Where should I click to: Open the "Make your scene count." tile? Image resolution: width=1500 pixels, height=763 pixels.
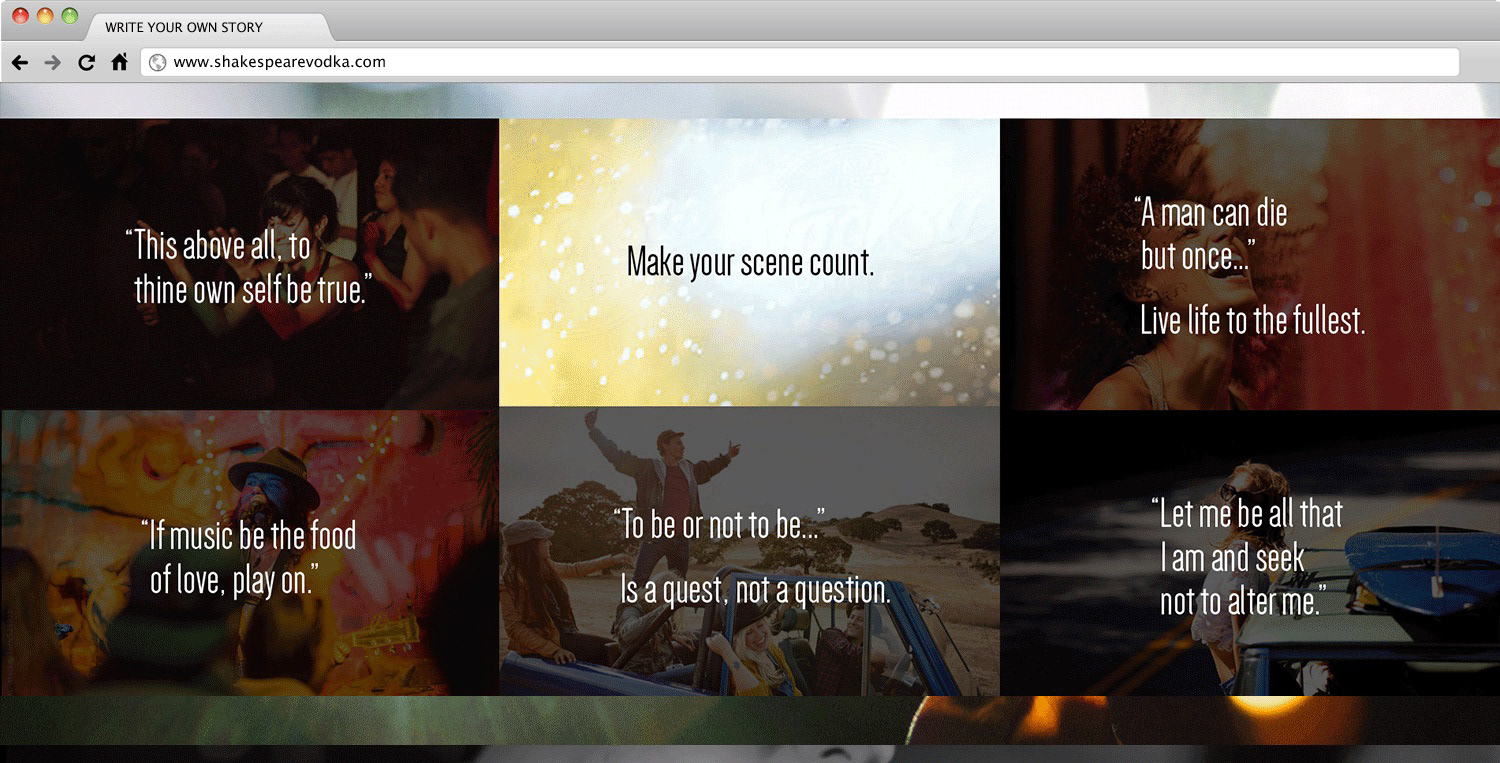[x=750, y=263]
